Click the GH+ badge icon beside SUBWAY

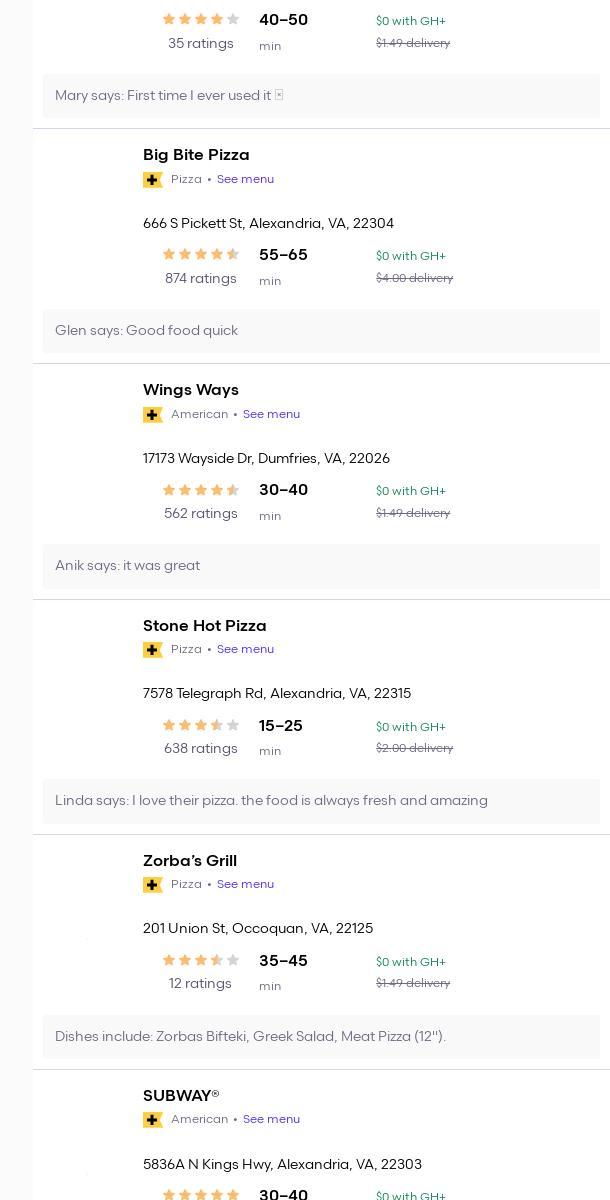point(153,1120)
